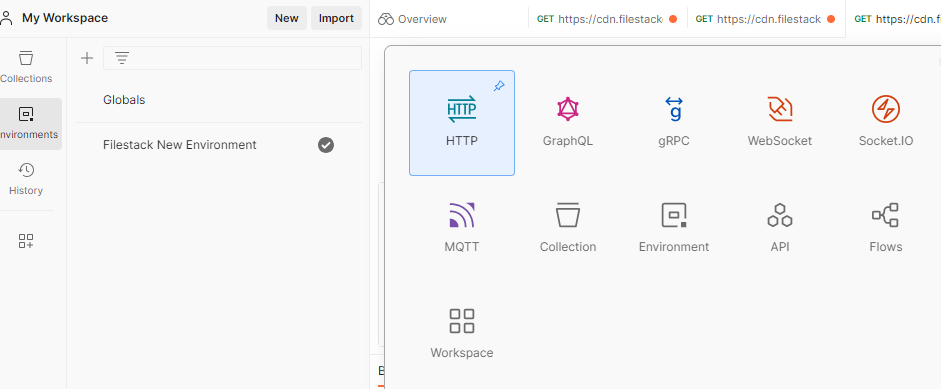Create a new Flows item
Image resolution: width=941 pixels, height=389 pixels.
pyautogui.click(x=886, y=229)
